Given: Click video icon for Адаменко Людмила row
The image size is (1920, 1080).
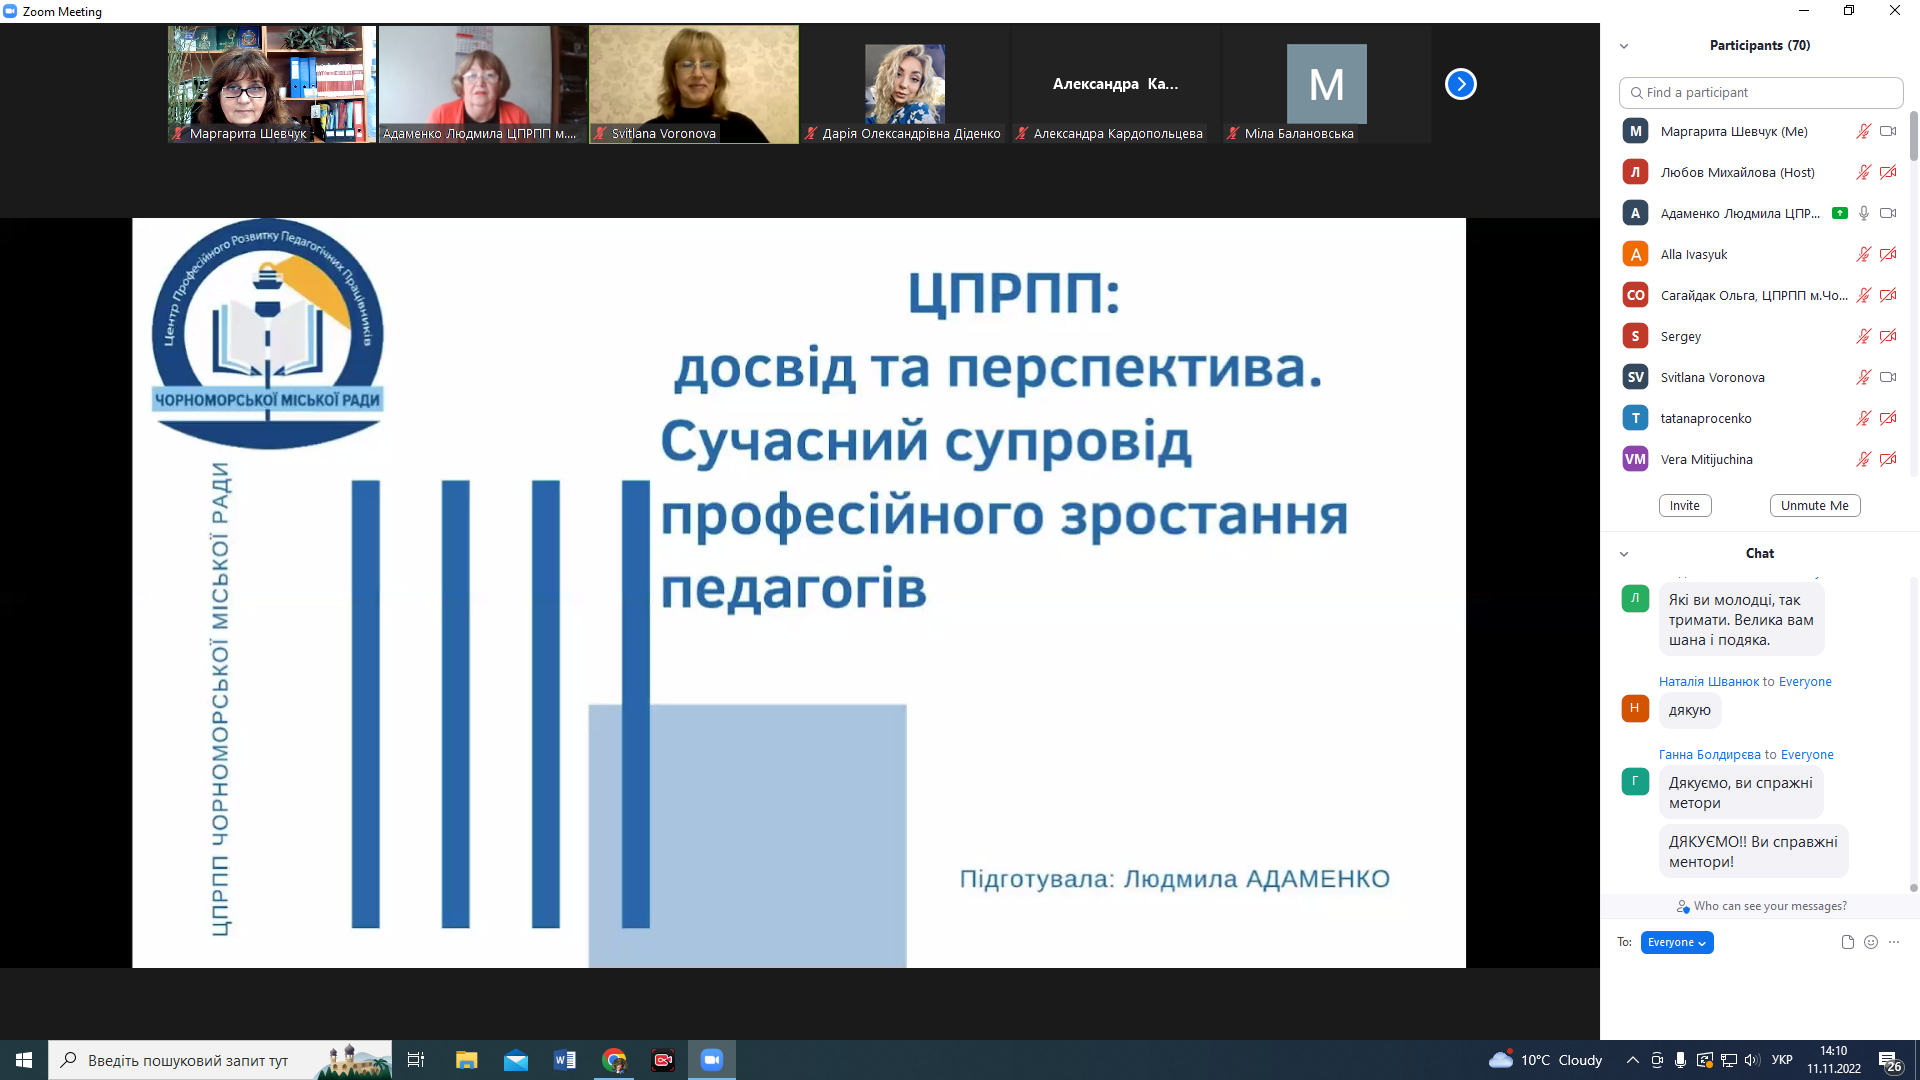Looking at the screenshot, I should click(1888, 213).
